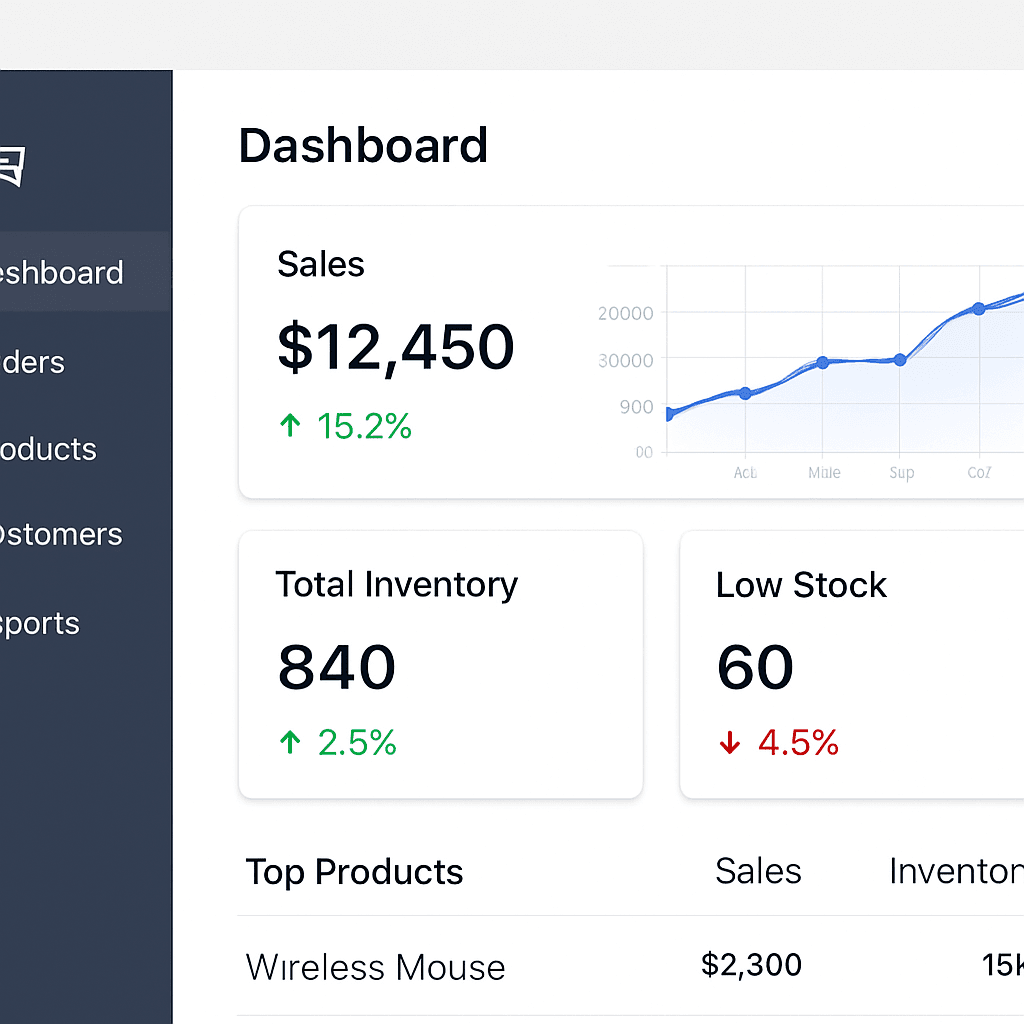
Task: Click the app logo in the sidebar
Action: coord(12,166)
